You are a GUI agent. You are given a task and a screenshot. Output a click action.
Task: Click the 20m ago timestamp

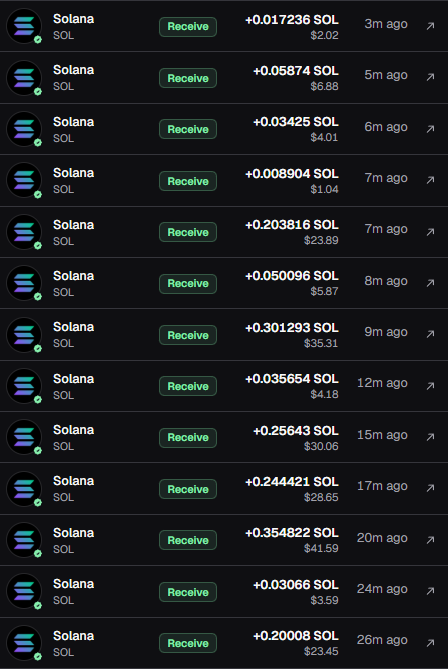[382, 538]
